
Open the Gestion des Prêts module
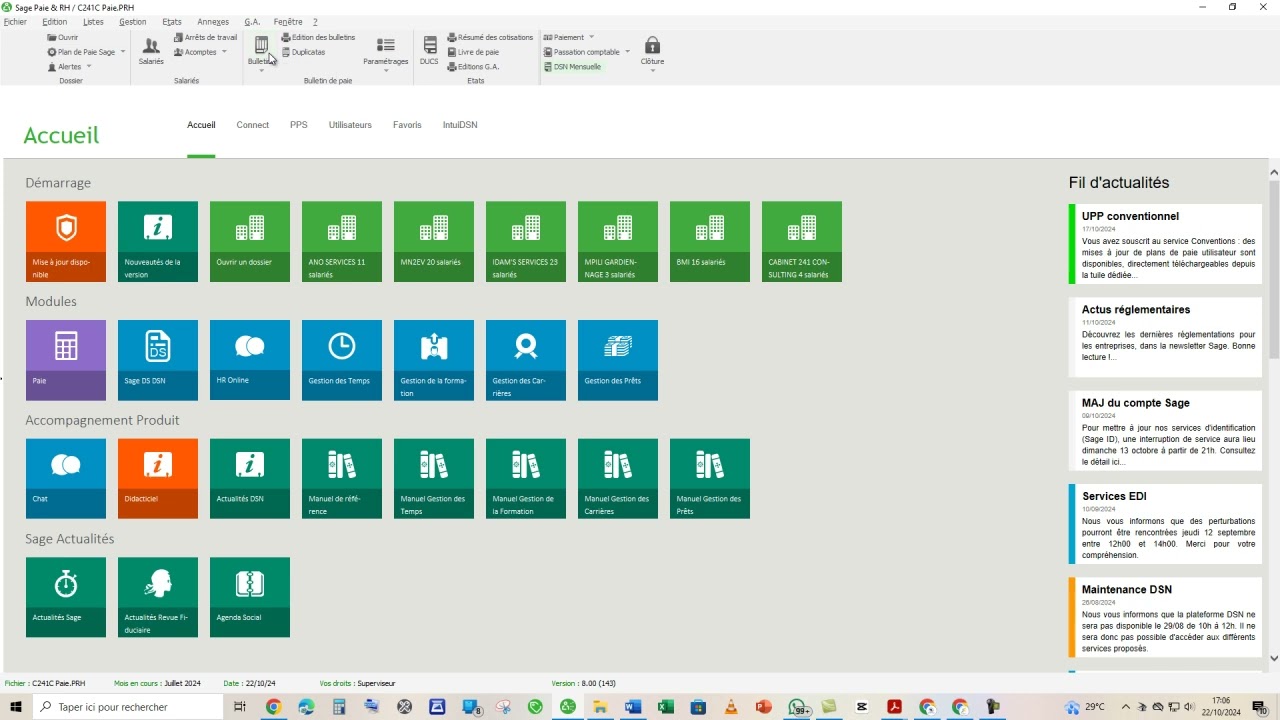[x=618, y=360]
